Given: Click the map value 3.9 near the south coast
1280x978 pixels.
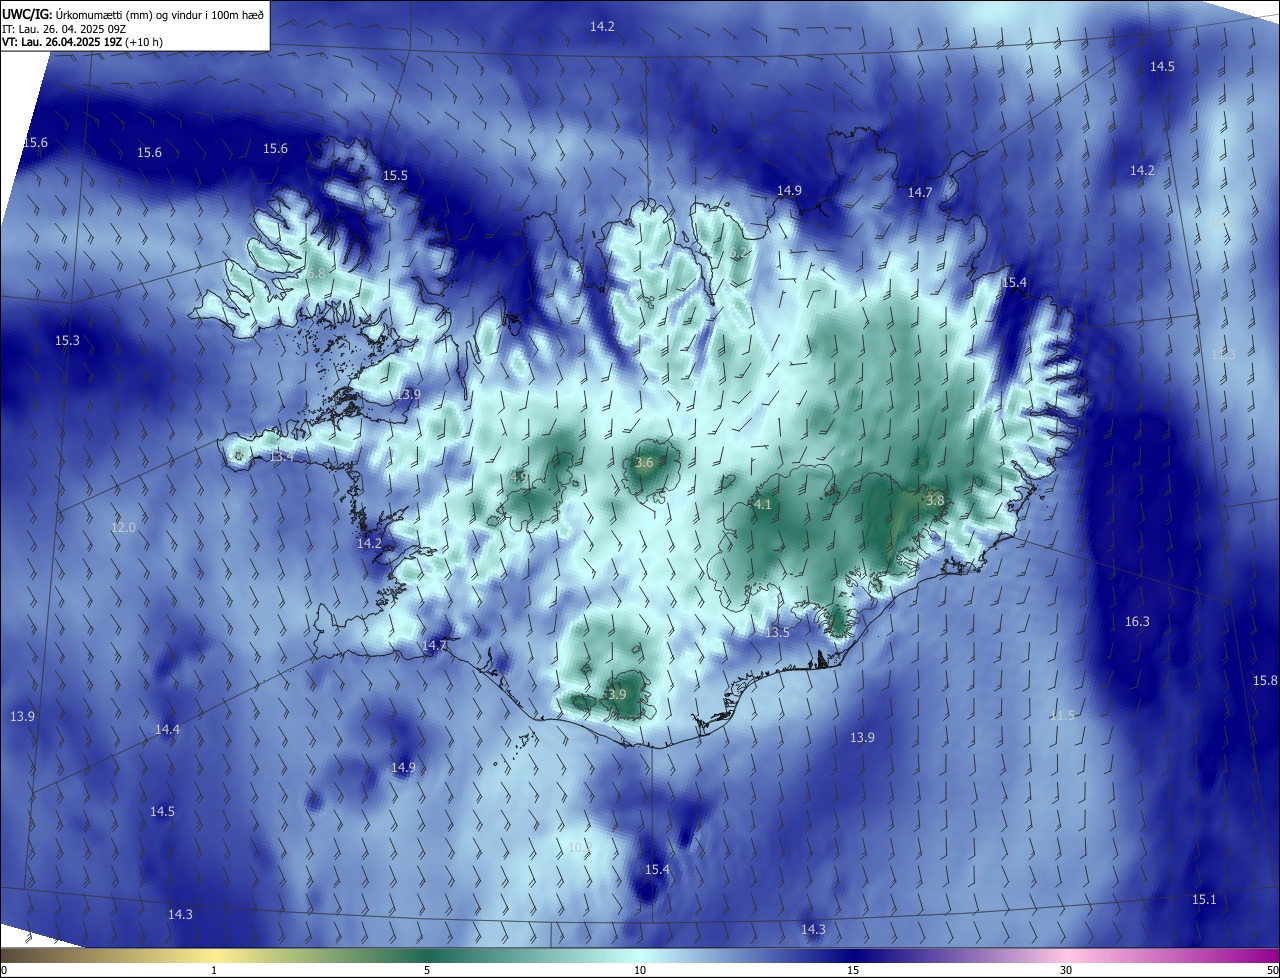Looking at the screenshot, I should click(x=616, y=694).
